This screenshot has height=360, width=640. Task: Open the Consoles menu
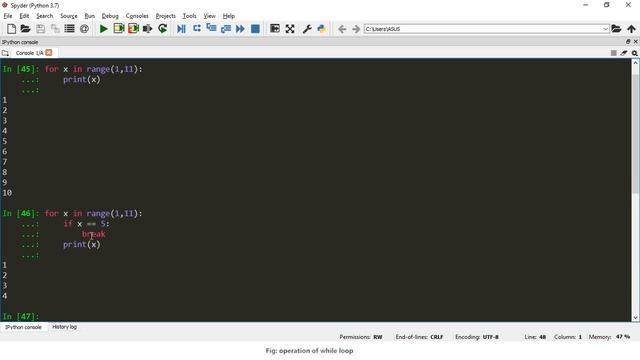137,16
